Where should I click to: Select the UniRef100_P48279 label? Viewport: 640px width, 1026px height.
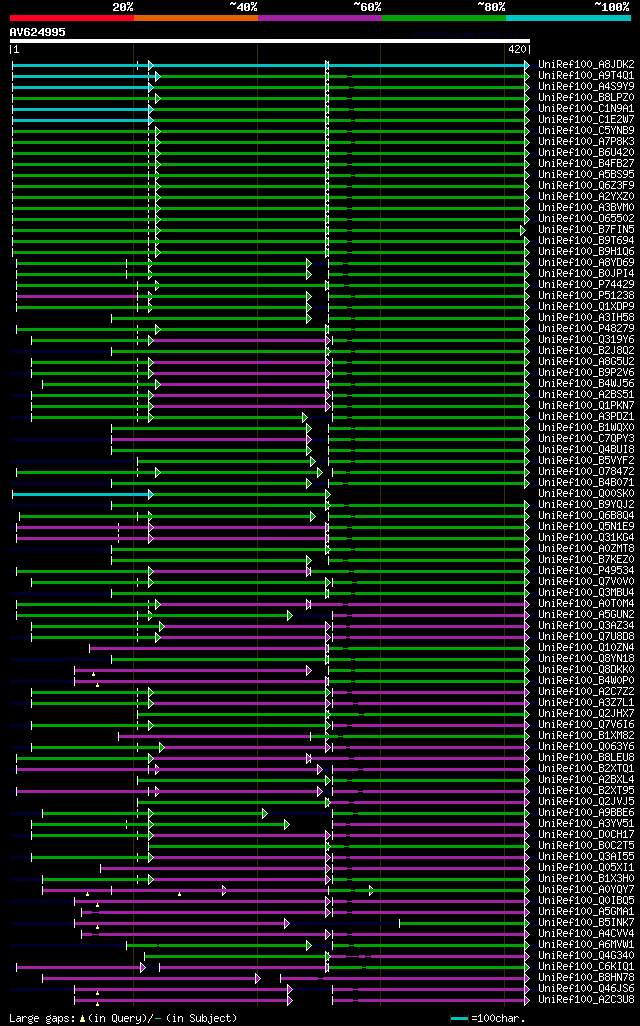[x=586, y=328]
